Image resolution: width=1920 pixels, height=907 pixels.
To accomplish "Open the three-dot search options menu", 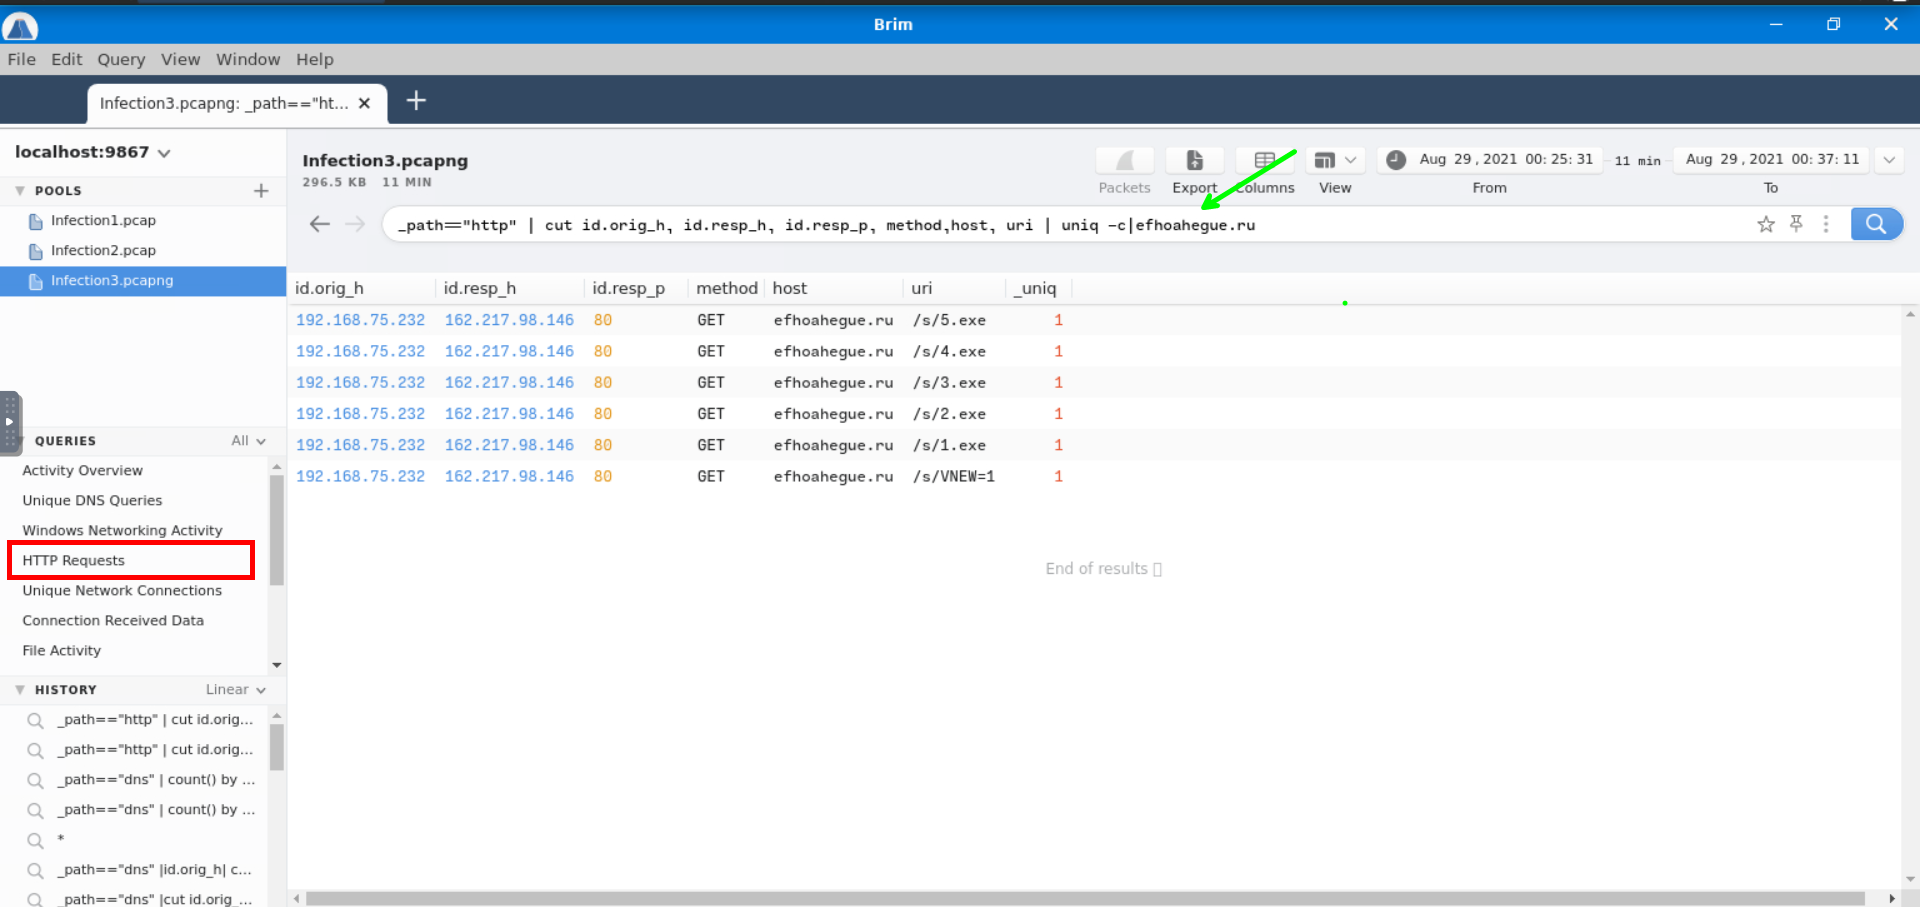I will (1826, 224).
